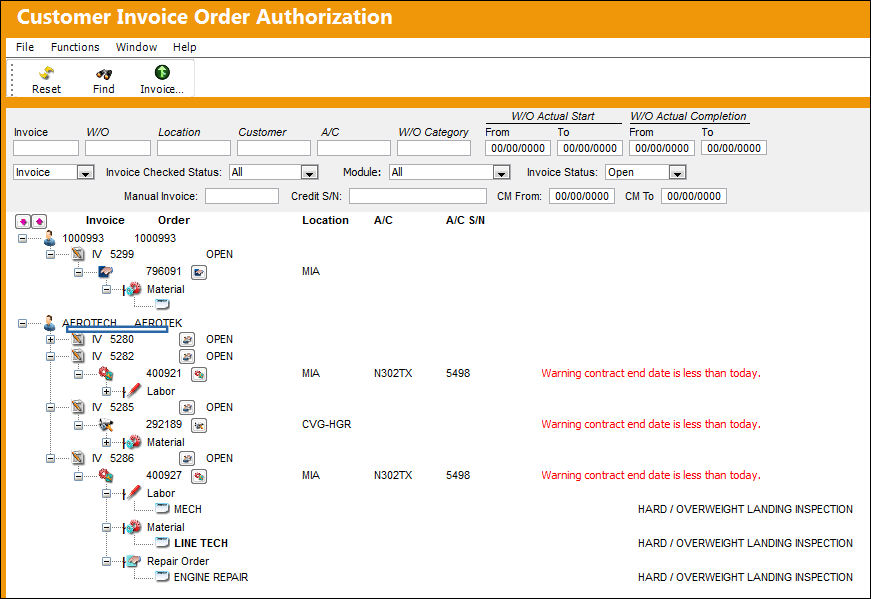Click the work order gear icon for 400921
Image resolution: width=871 pixels, height=599 pixels.
point(106,373)
